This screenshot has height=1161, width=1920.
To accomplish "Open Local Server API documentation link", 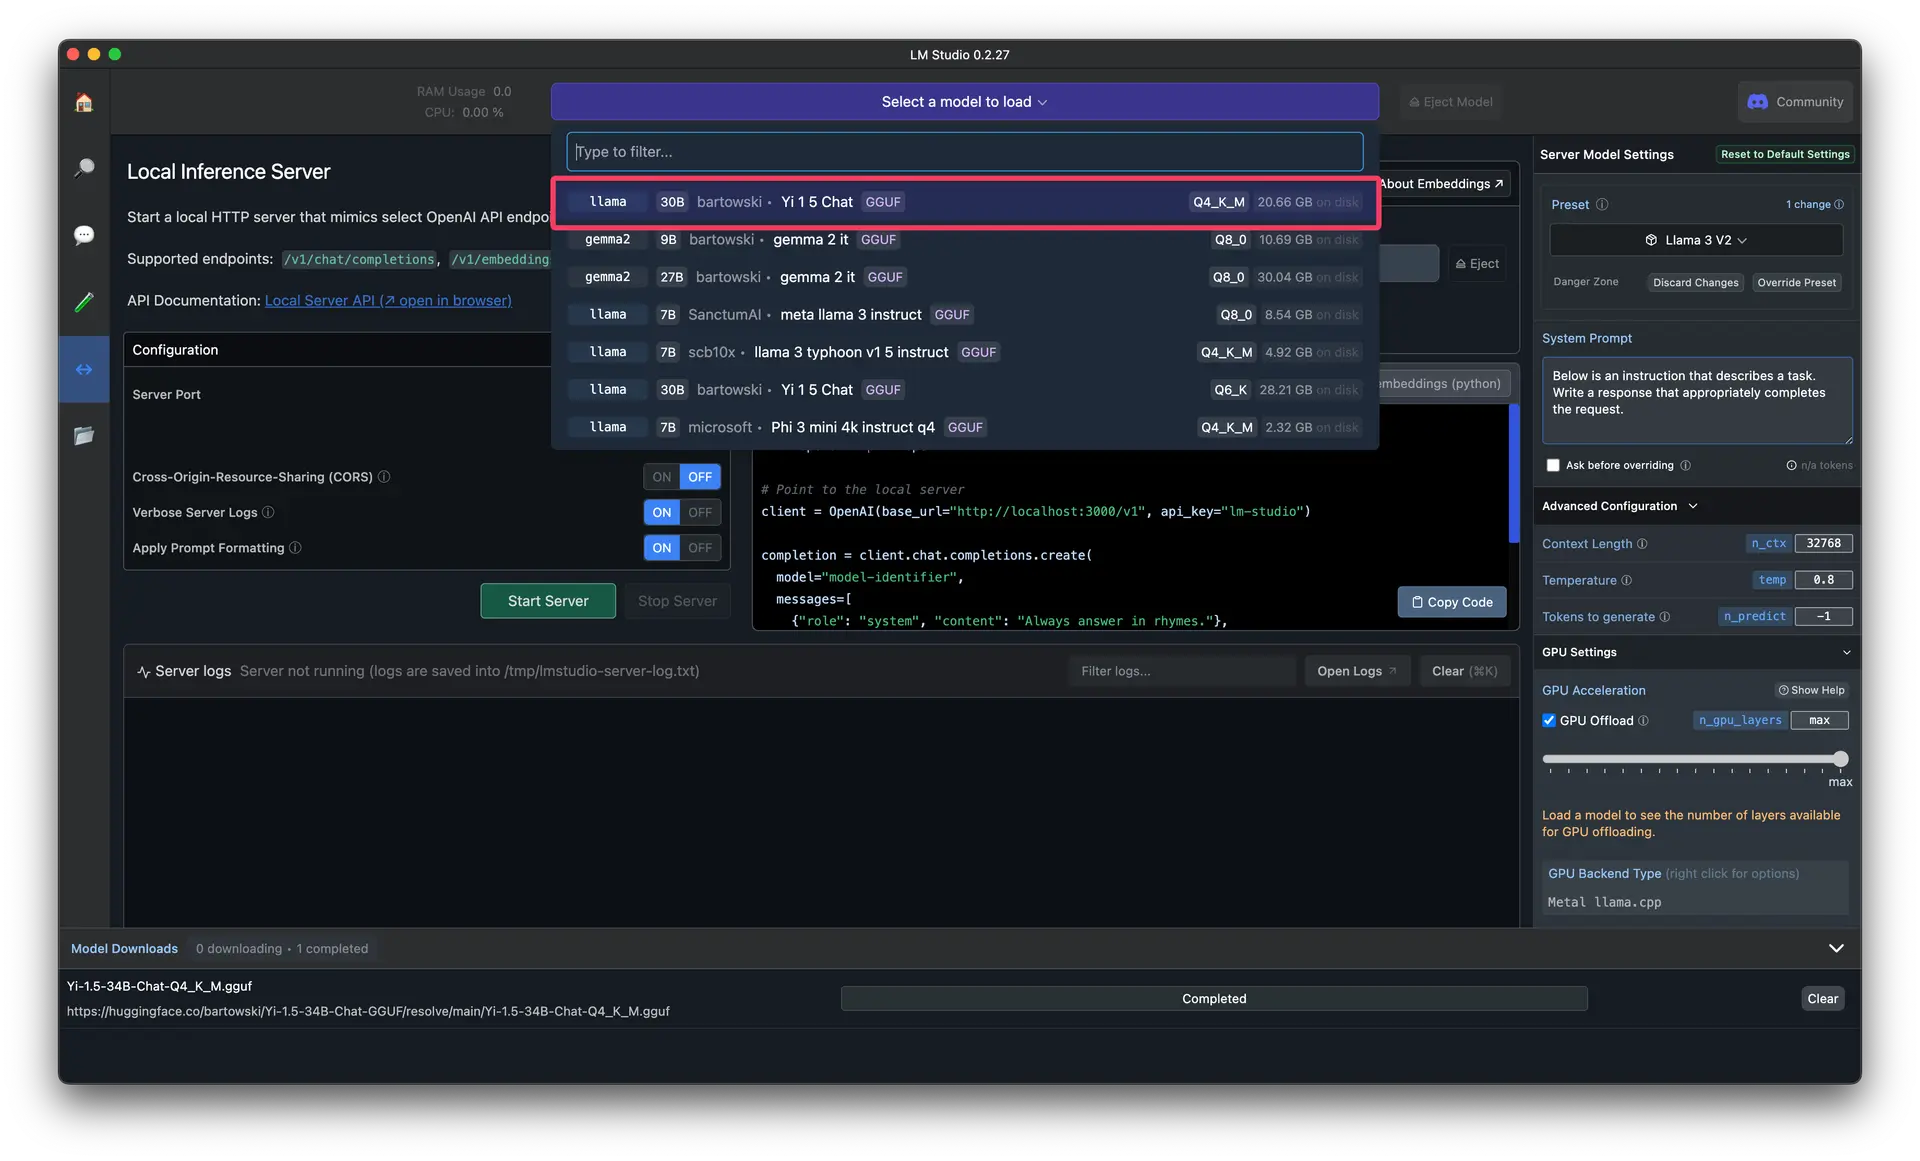I will click(x=388, y=301).
